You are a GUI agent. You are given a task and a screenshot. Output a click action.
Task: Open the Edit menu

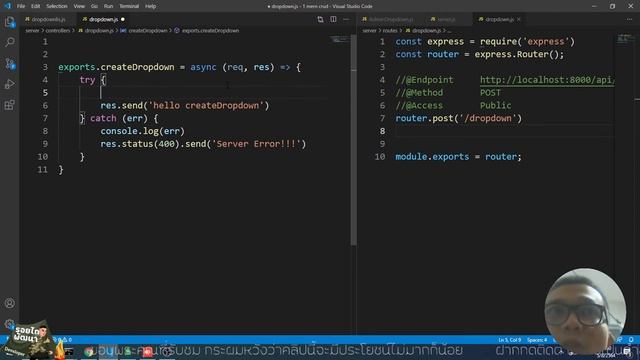pyautogui.click(x=36, y=6)
